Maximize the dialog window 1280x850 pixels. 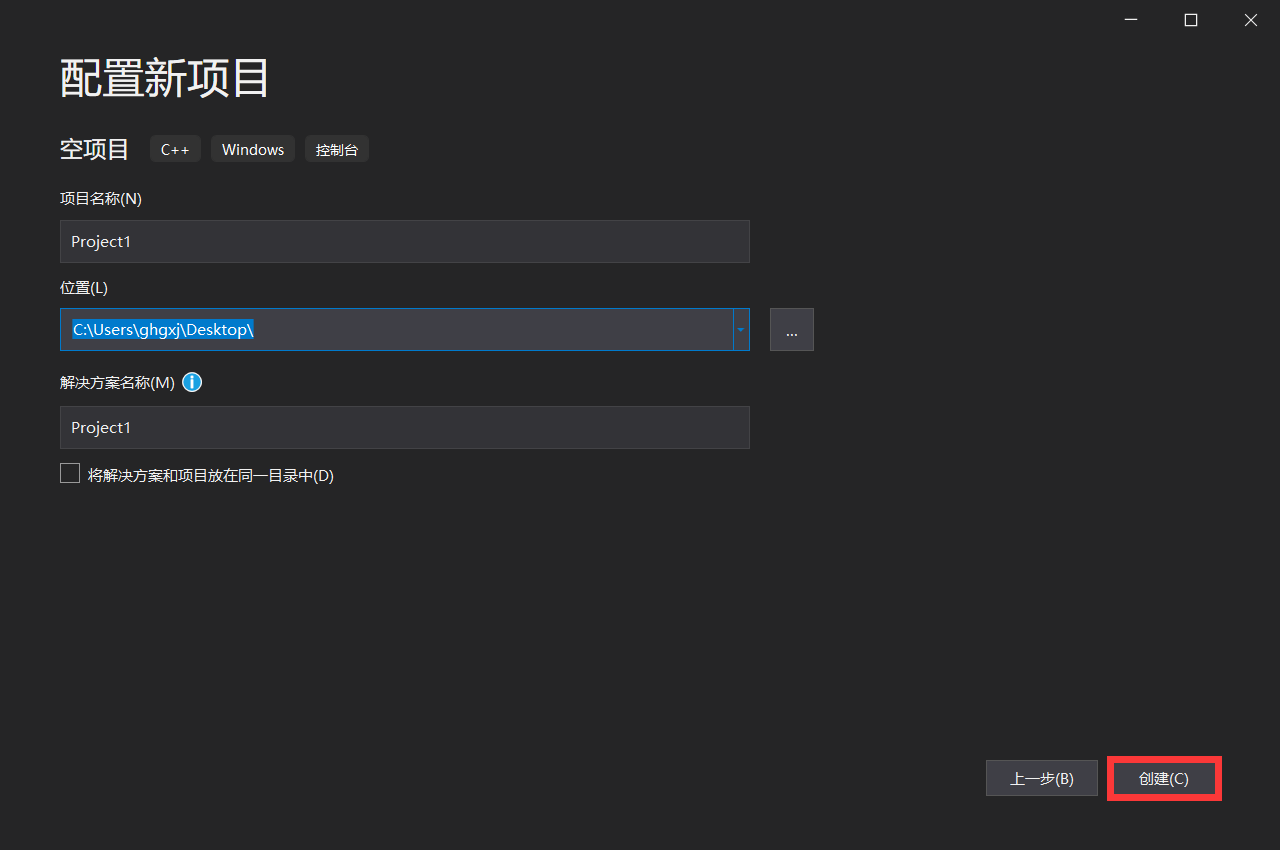point(1191,20)
